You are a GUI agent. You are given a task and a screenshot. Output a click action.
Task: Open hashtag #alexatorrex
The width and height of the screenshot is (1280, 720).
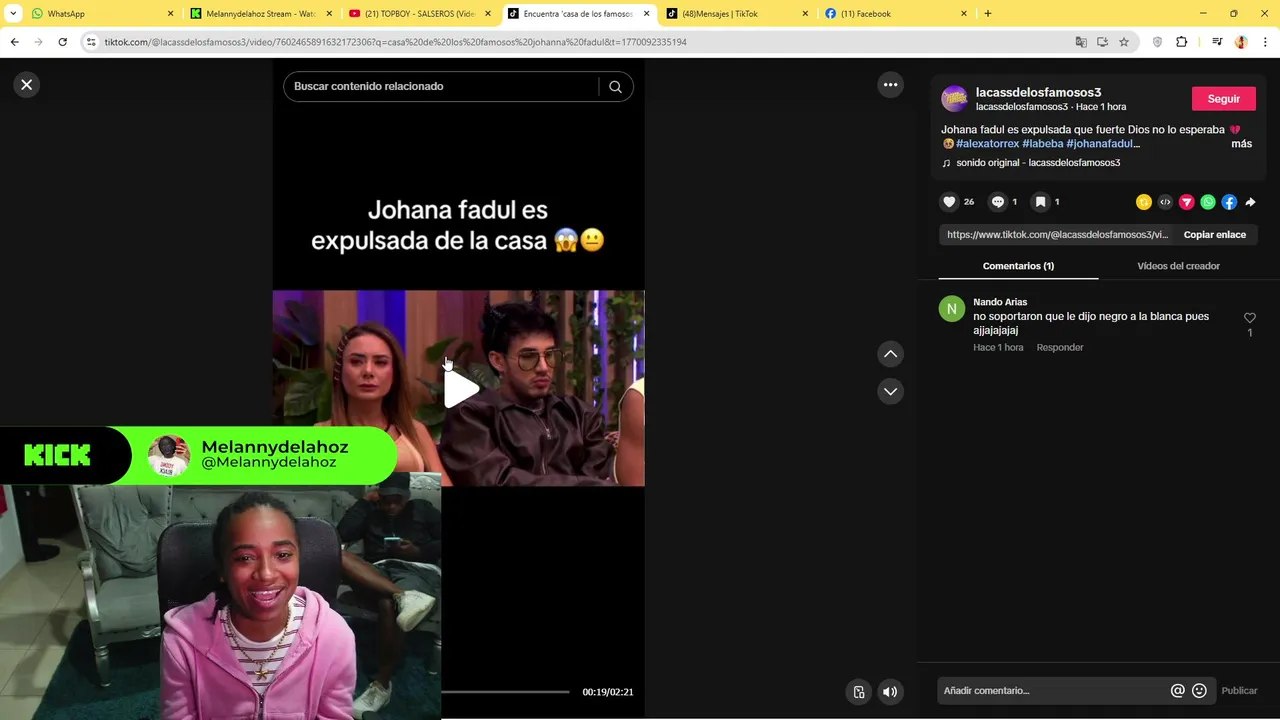(987, 144)
